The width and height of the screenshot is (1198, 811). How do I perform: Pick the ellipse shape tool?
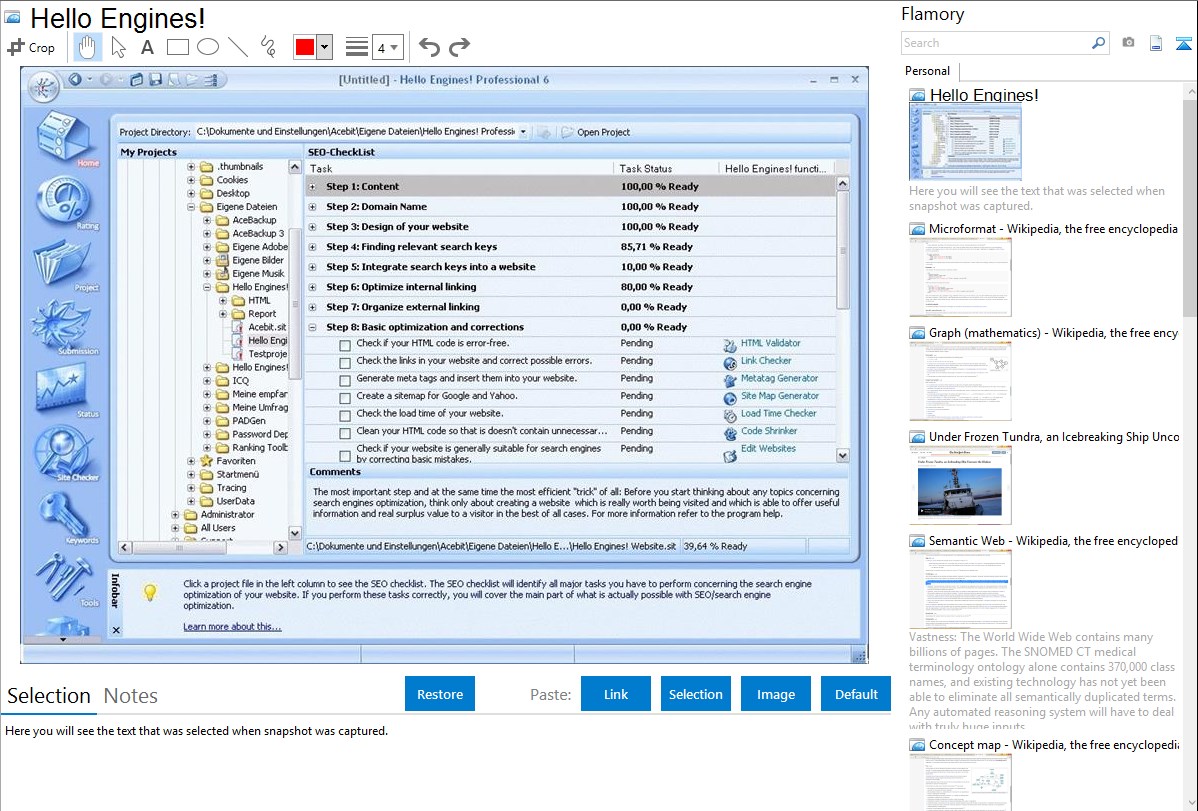click(208, 47)
